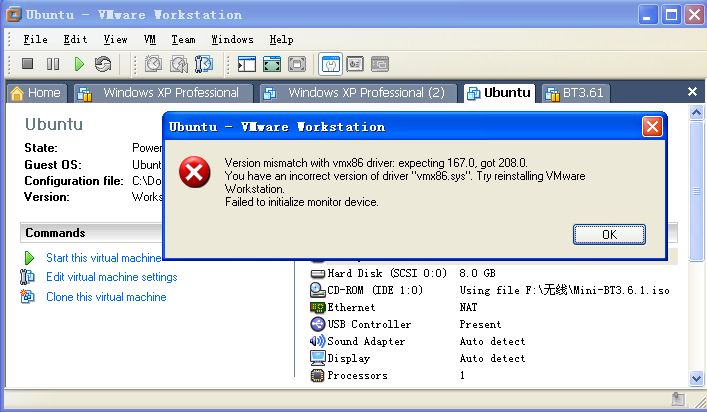
Task: Click the Sound Adapter speaker icon
Action: (317, 341)
